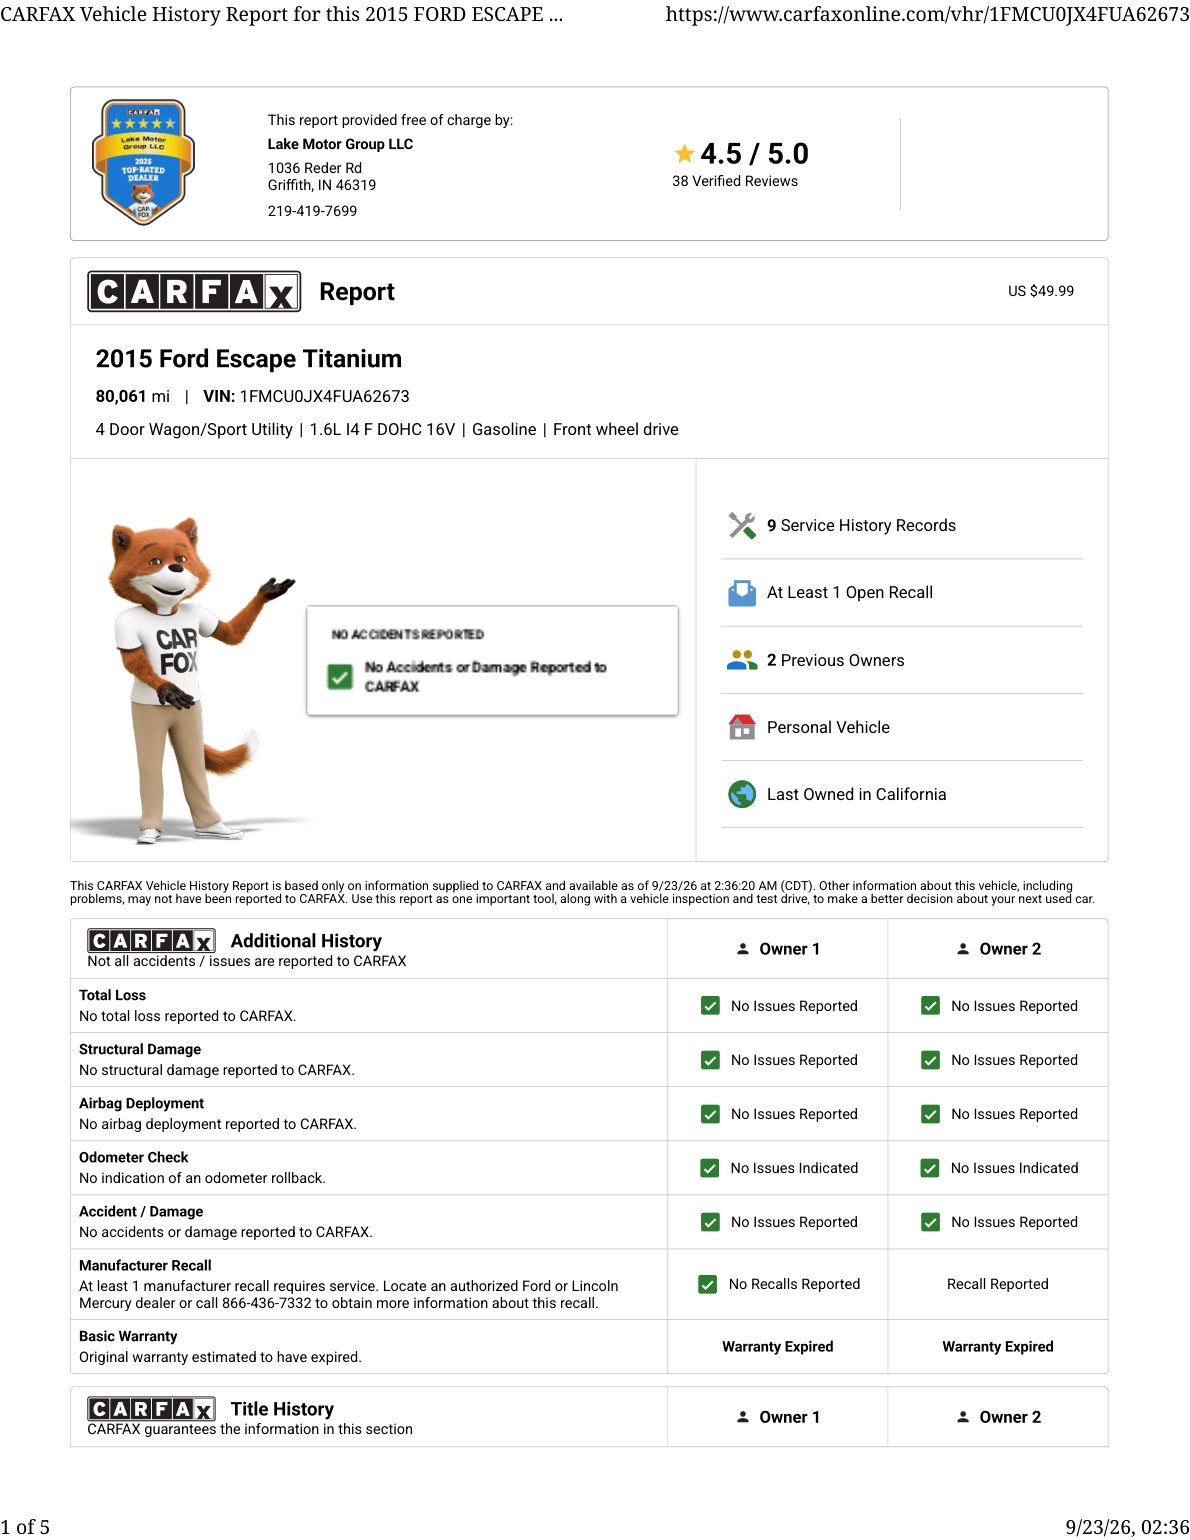Image resolution: width=1190 pixels, height=1540 pixels.
Task: Click Warranty Expired under Owner 1
Action: 778,1347
